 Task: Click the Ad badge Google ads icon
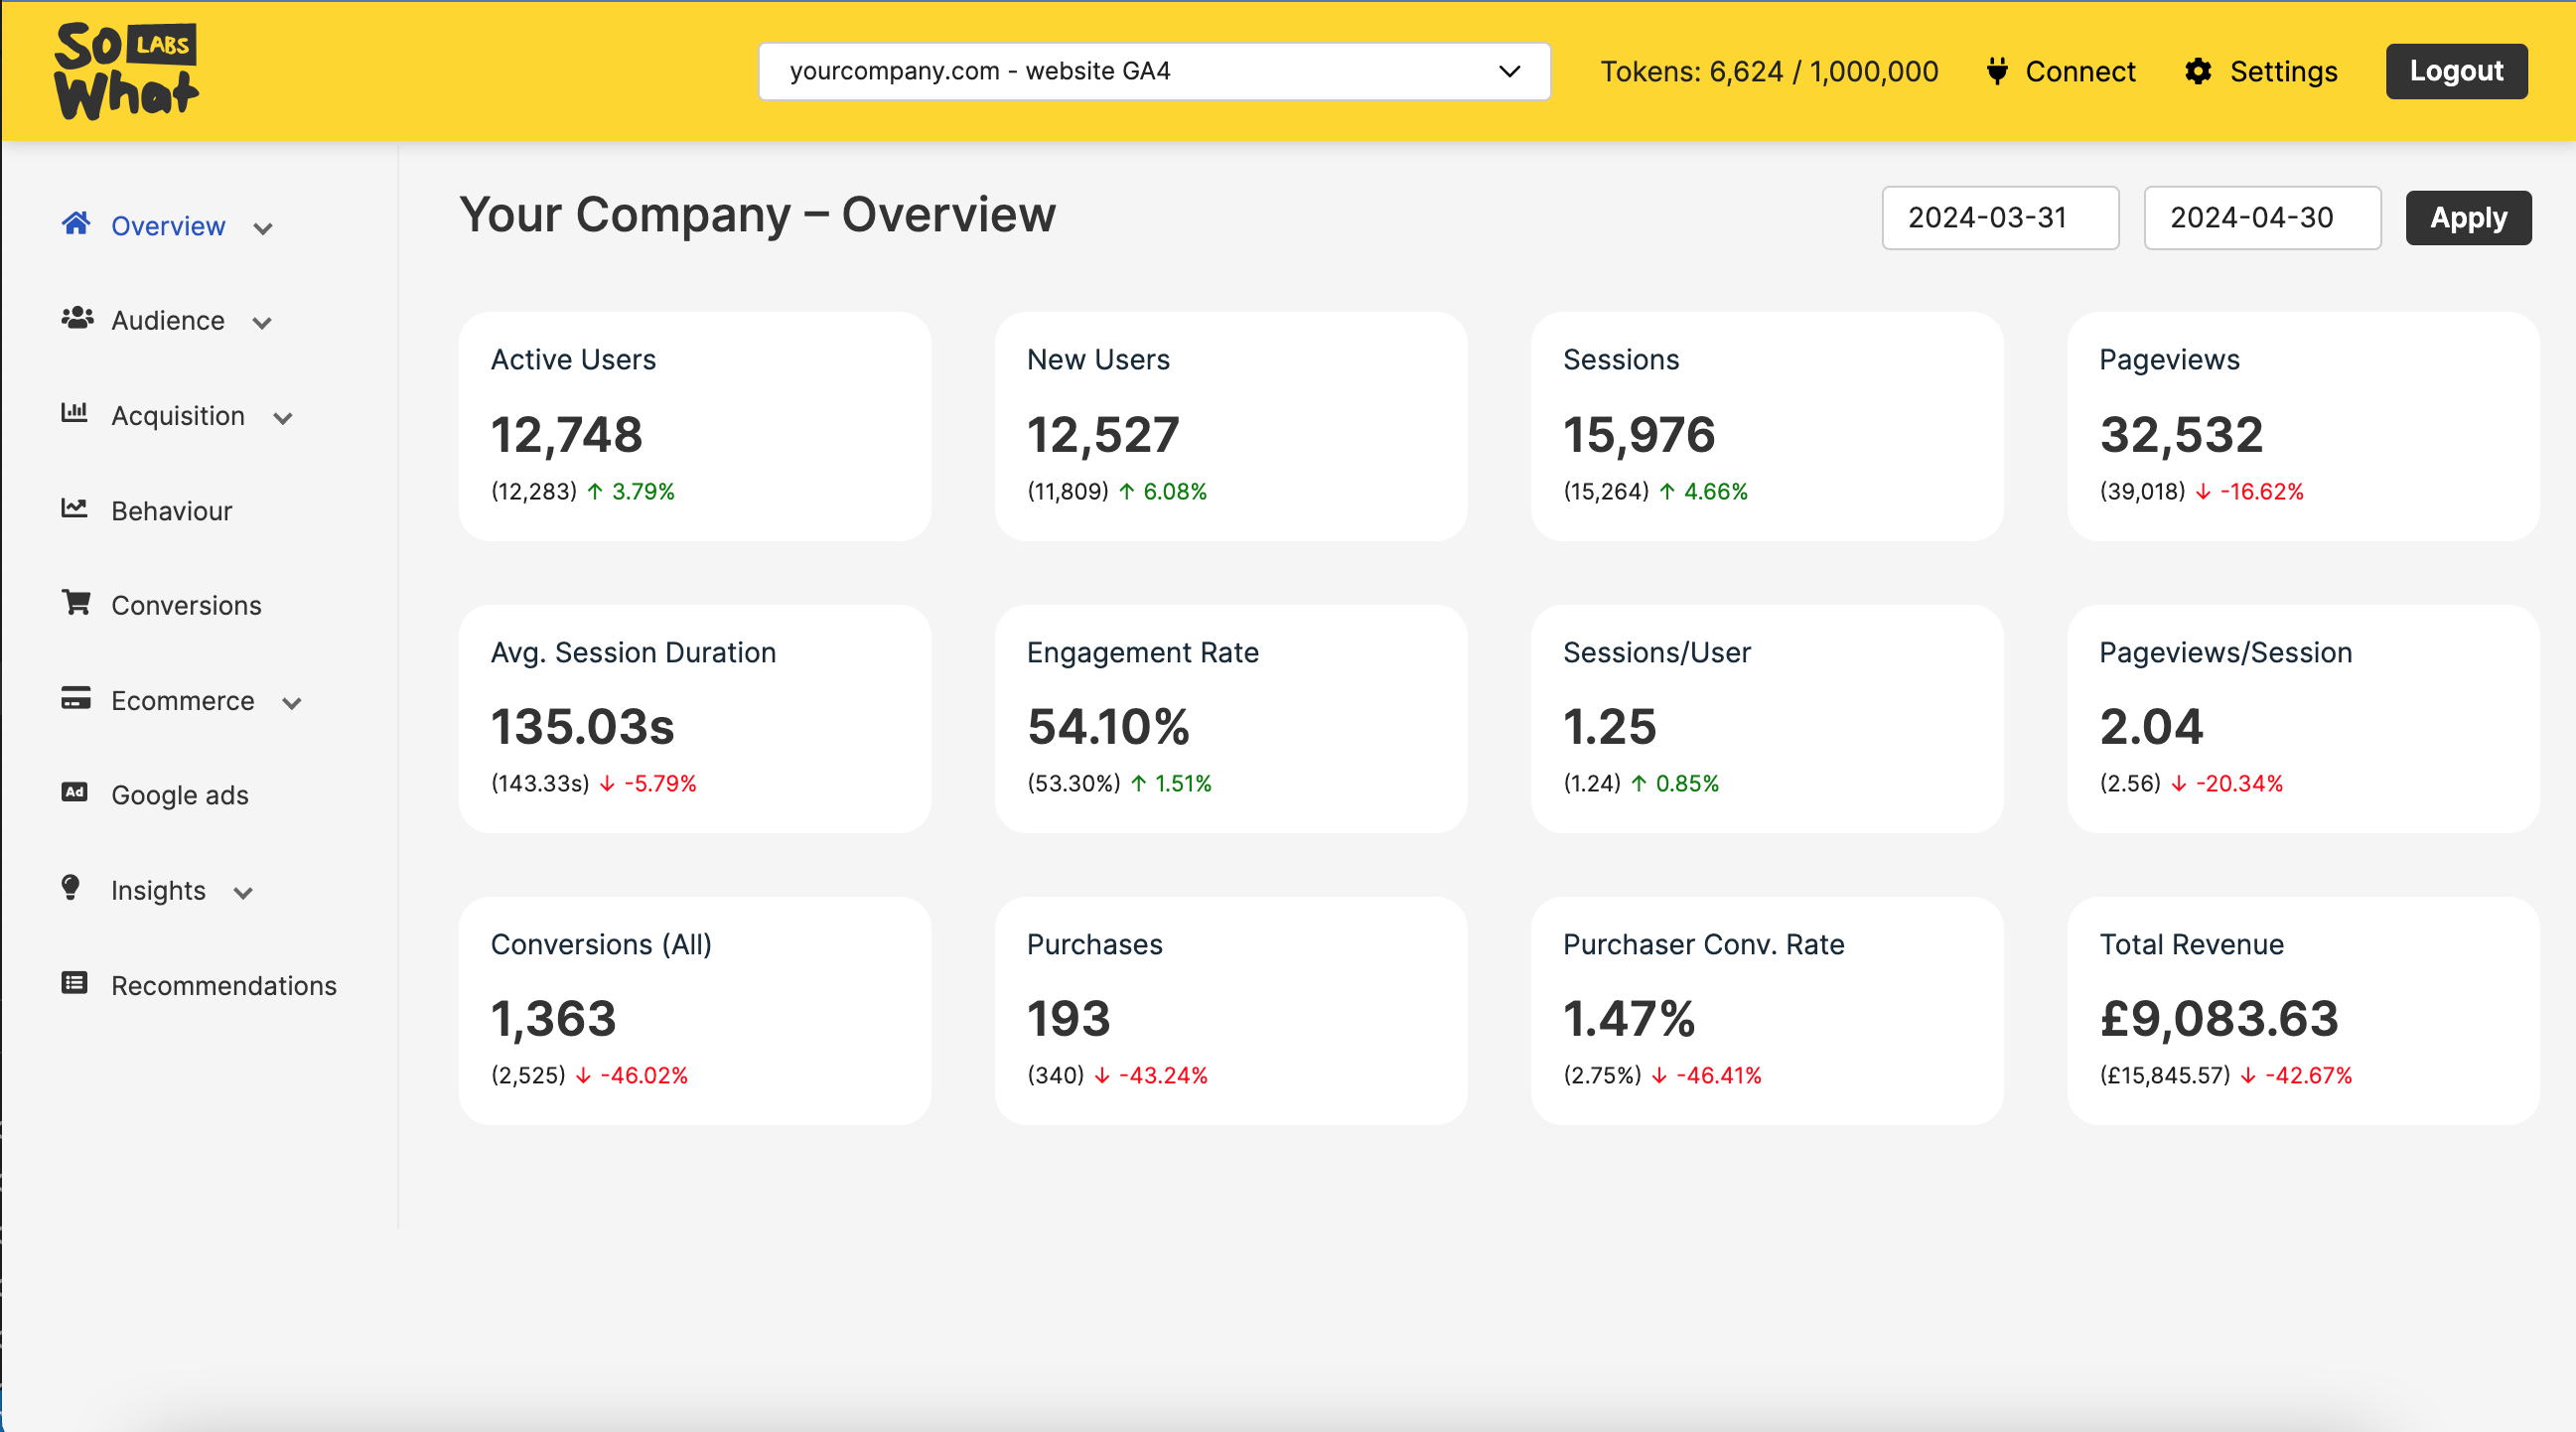pos(75,792)
